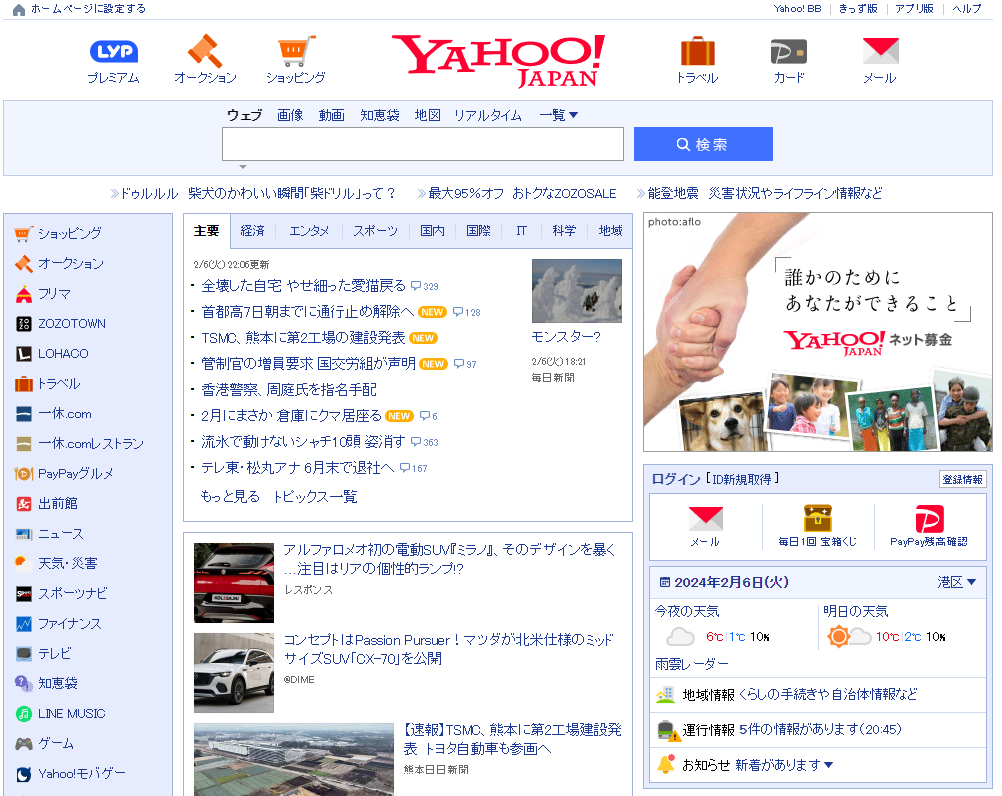Open 天気・災害 in the sidebar
This screenshot has width=1002, height=796.
[x=68, y=563]
